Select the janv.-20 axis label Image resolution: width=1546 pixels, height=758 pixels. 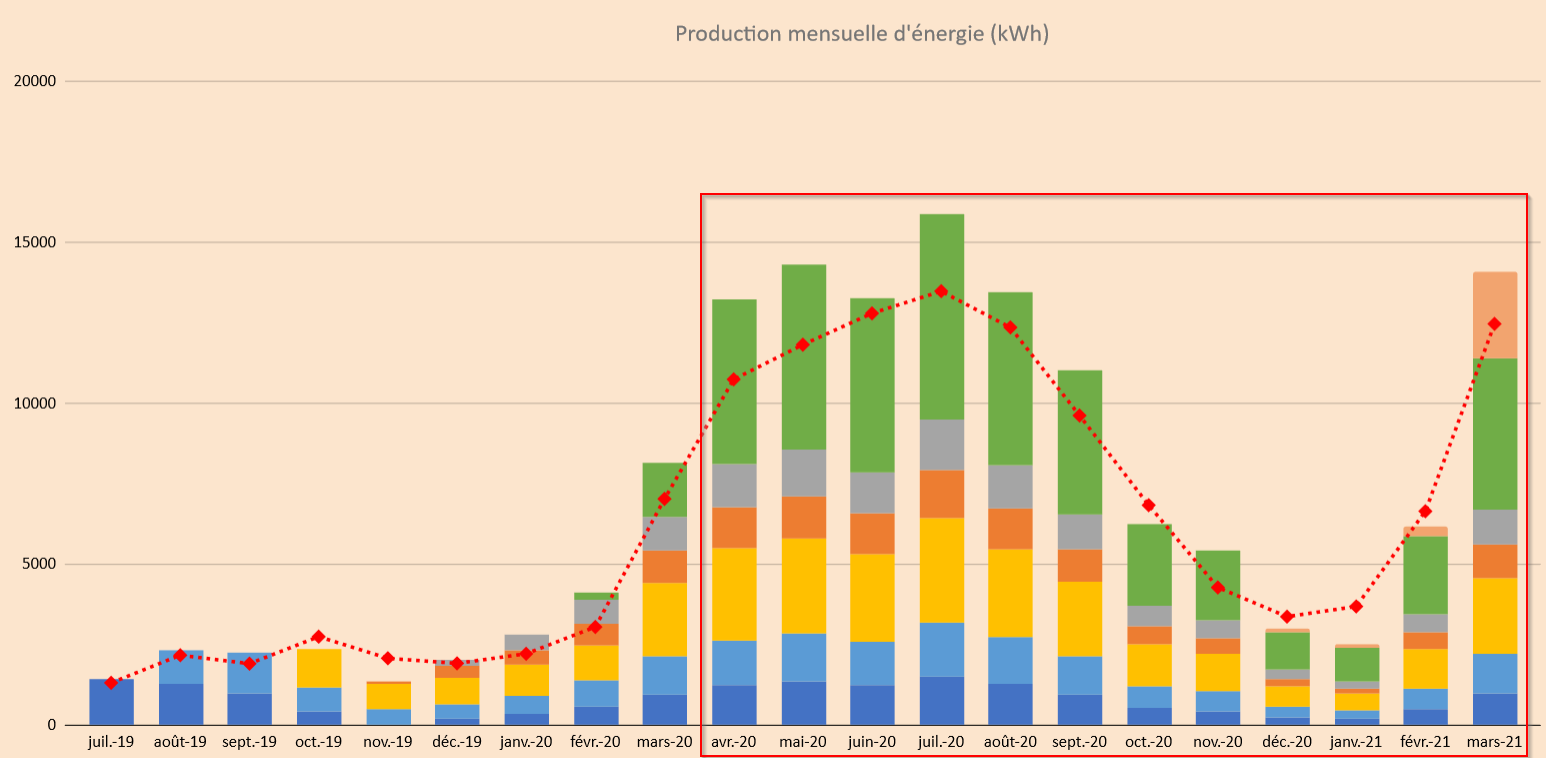point(526,742)
